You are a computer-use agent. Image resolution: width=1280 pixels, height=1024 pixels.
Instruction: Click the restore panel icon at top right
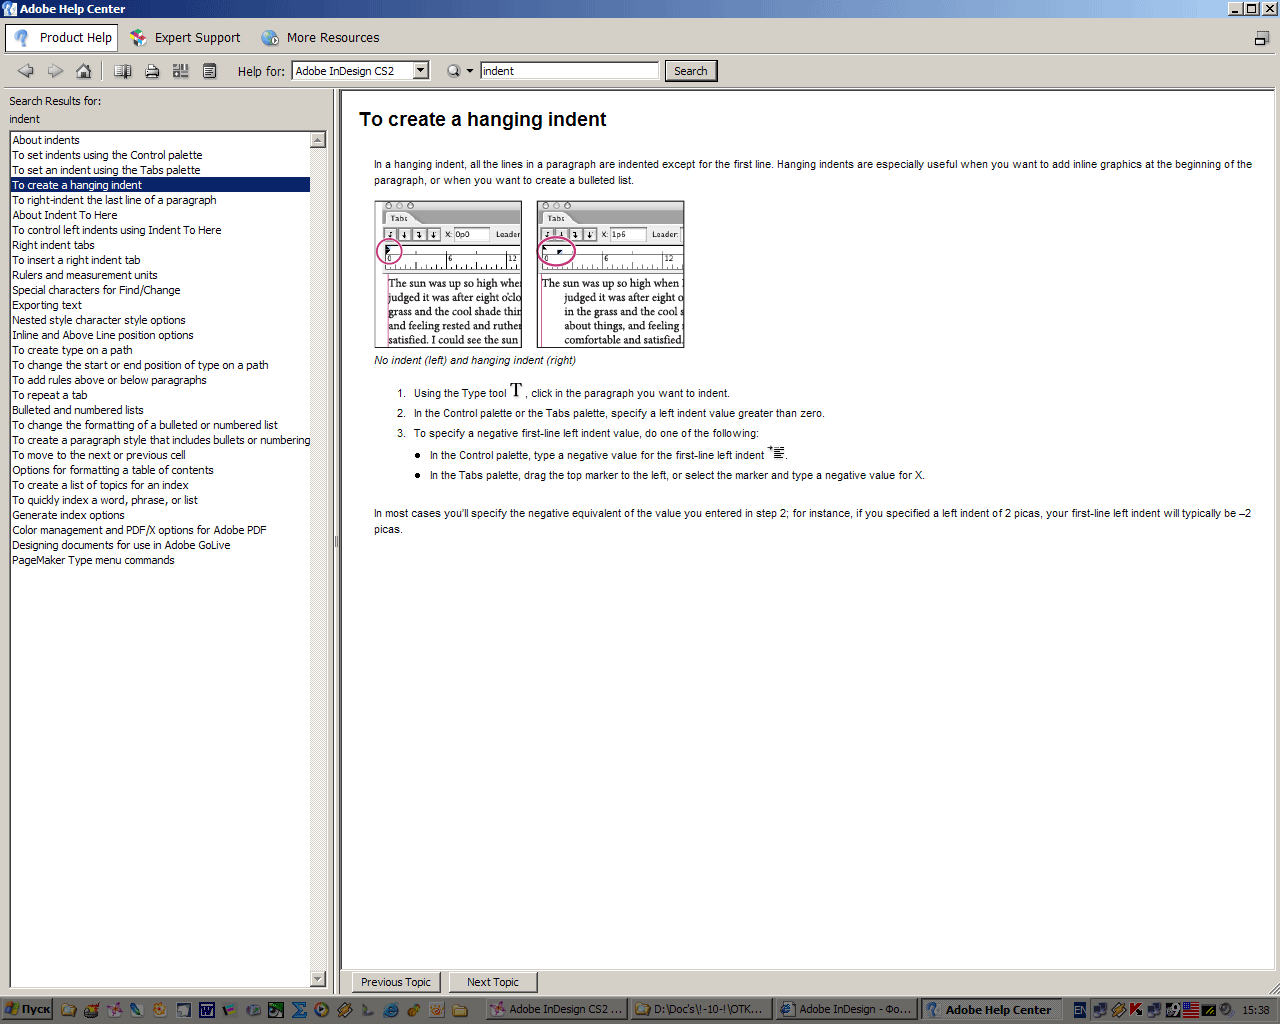(x=1261, y=38)
